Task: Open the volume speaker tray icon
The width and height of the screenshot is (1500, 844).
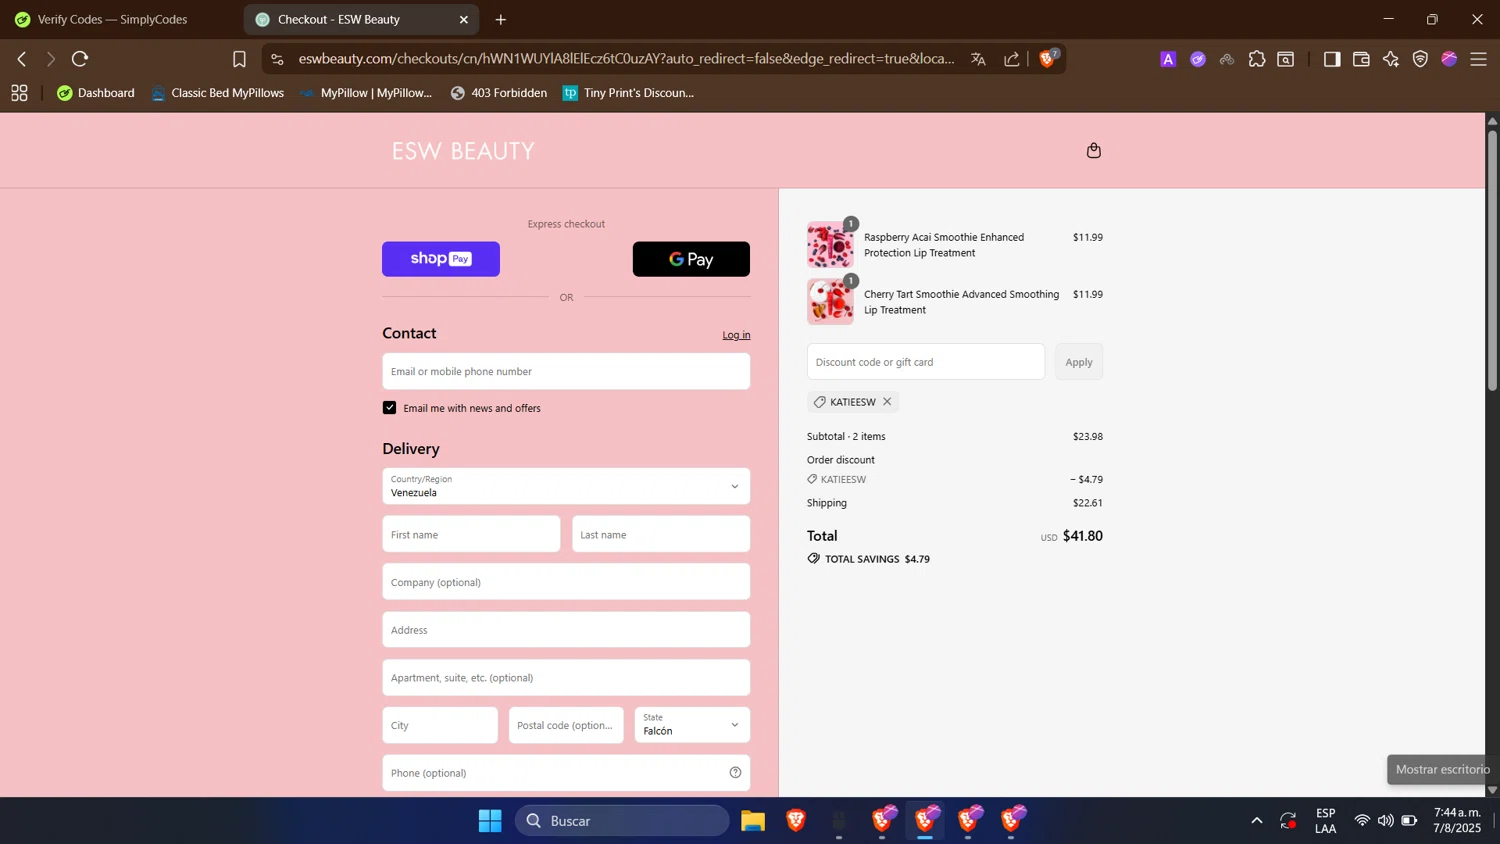Action: (1385, 821)
